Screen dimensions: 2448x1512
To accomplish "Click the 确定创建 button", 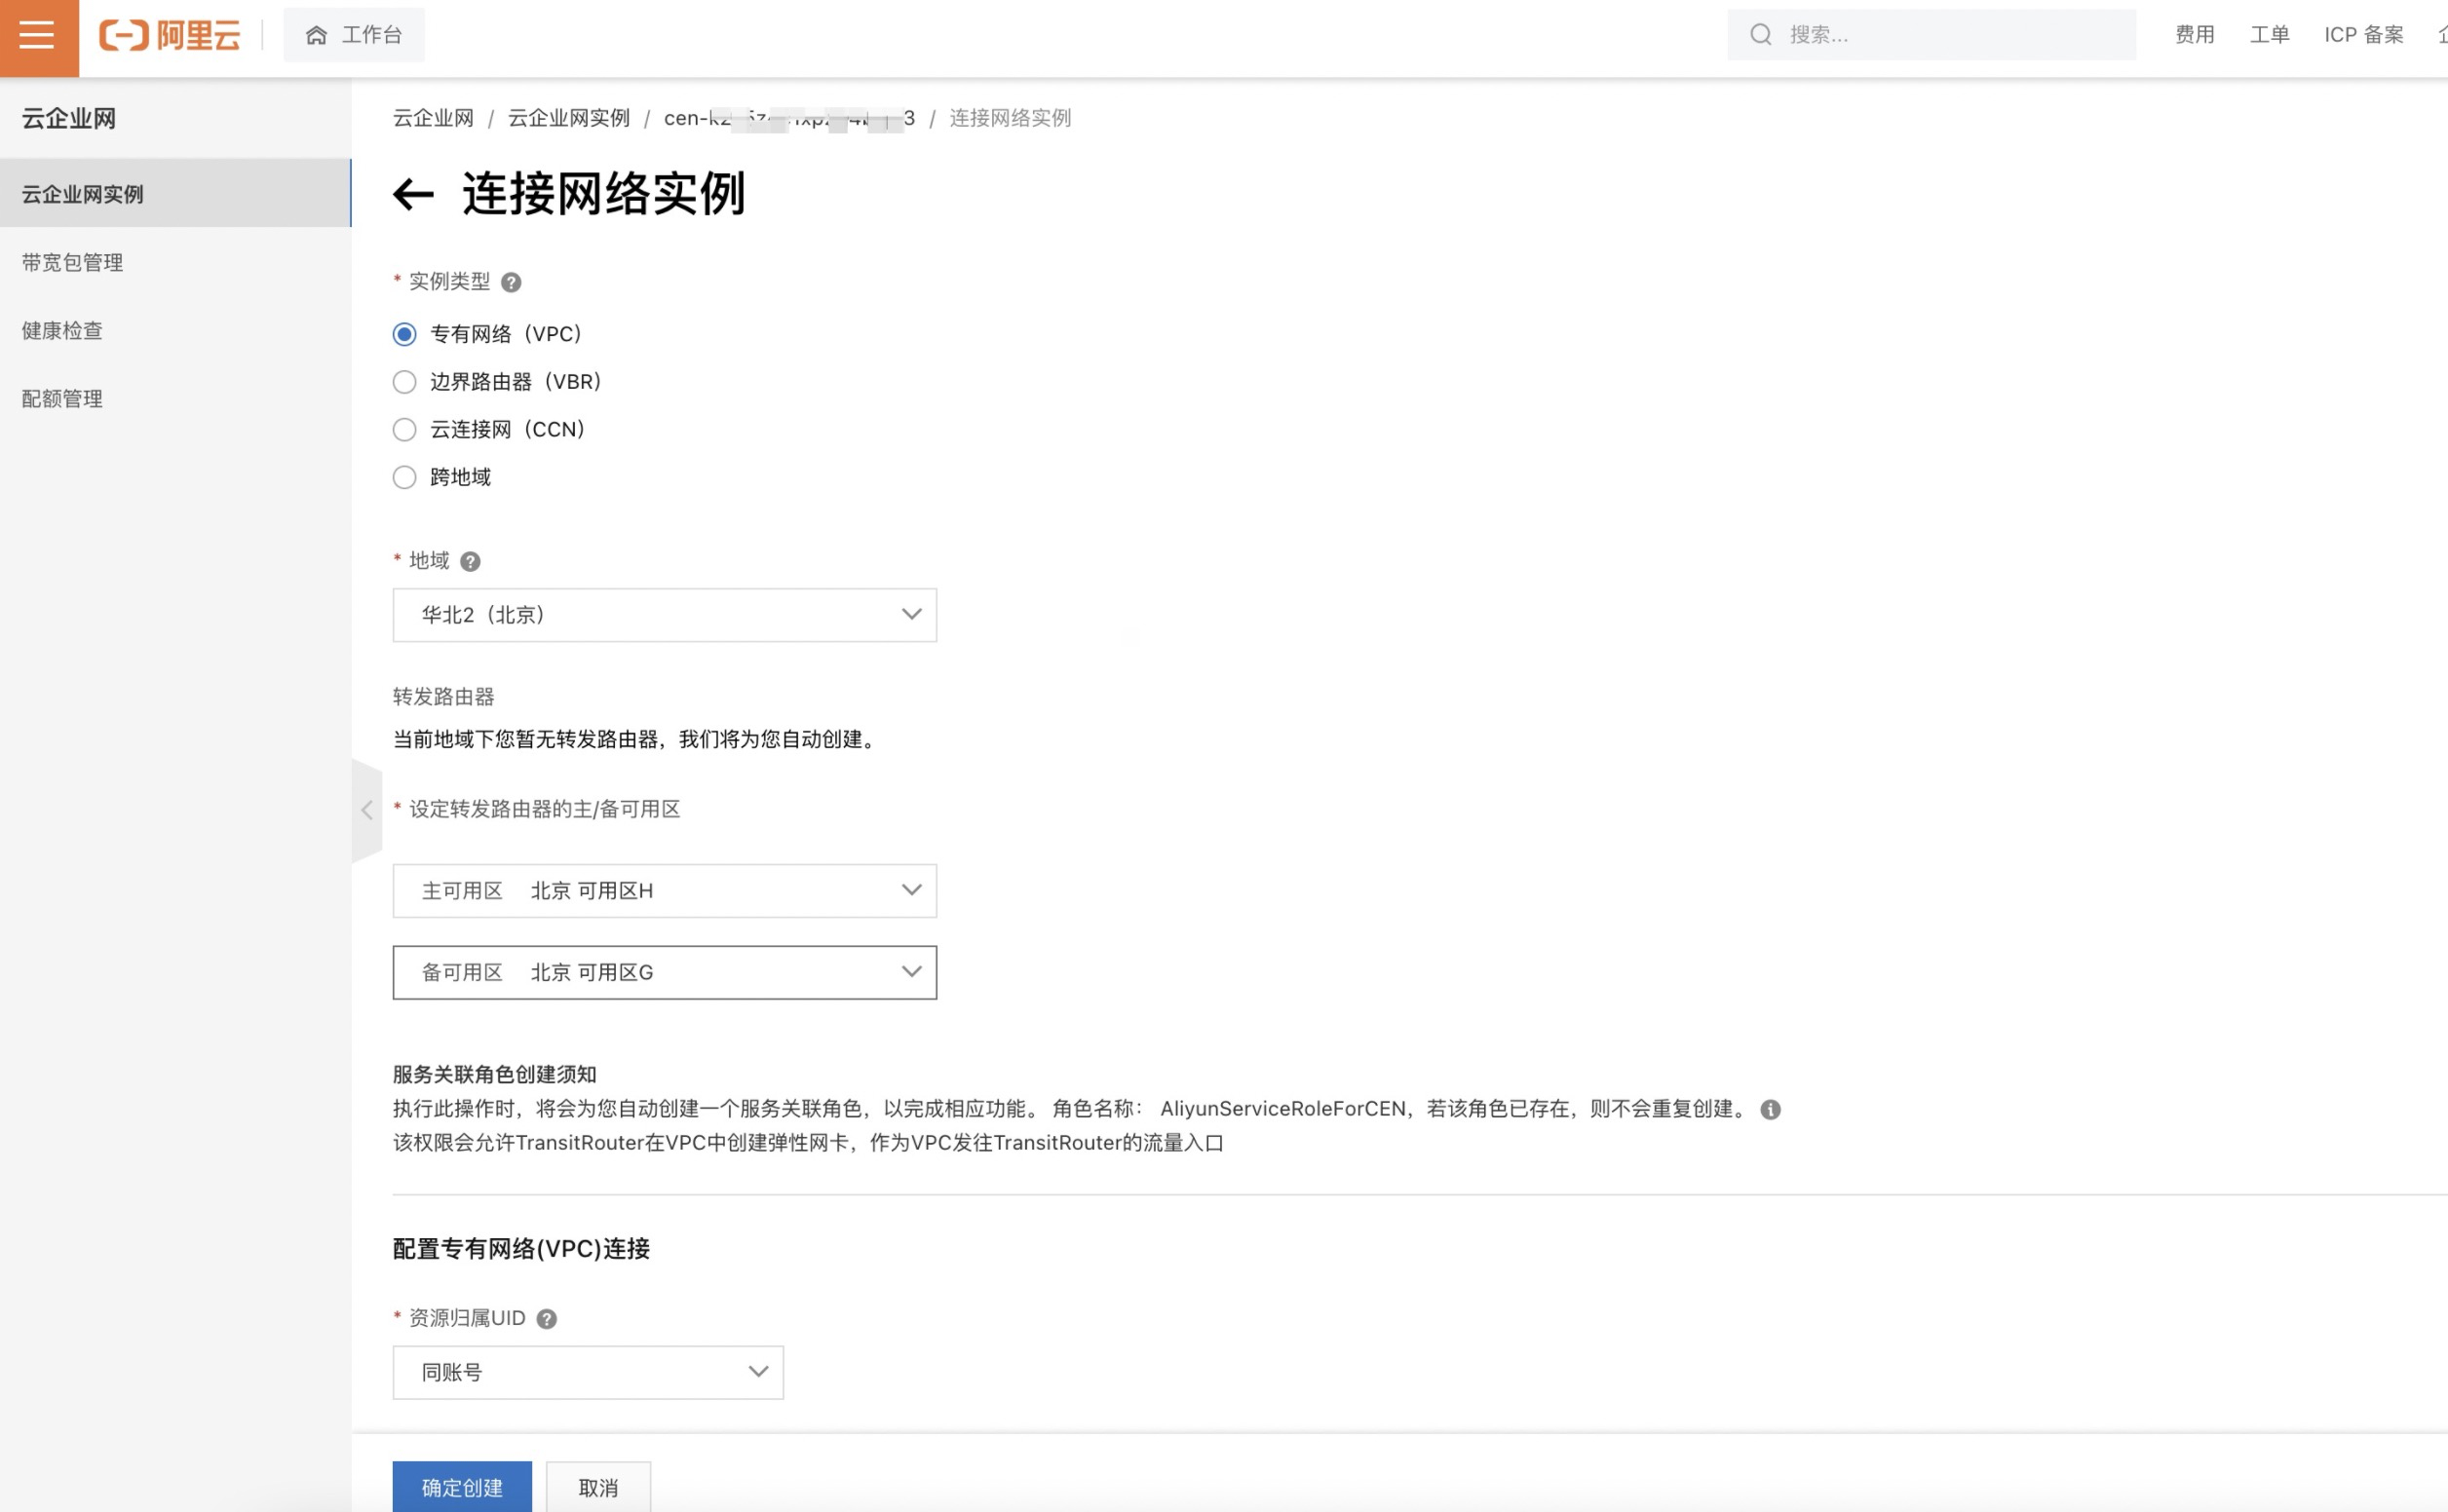I will (x=462, y=1487).
